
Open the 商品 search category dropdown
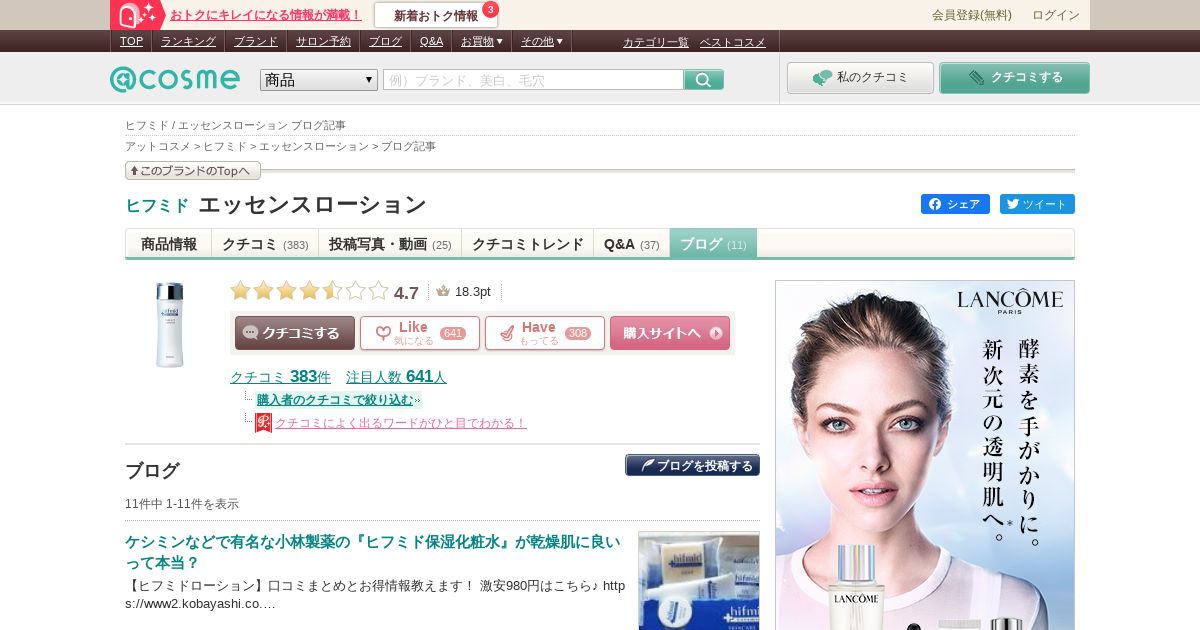pyautogui.click(x=319, y=80)
